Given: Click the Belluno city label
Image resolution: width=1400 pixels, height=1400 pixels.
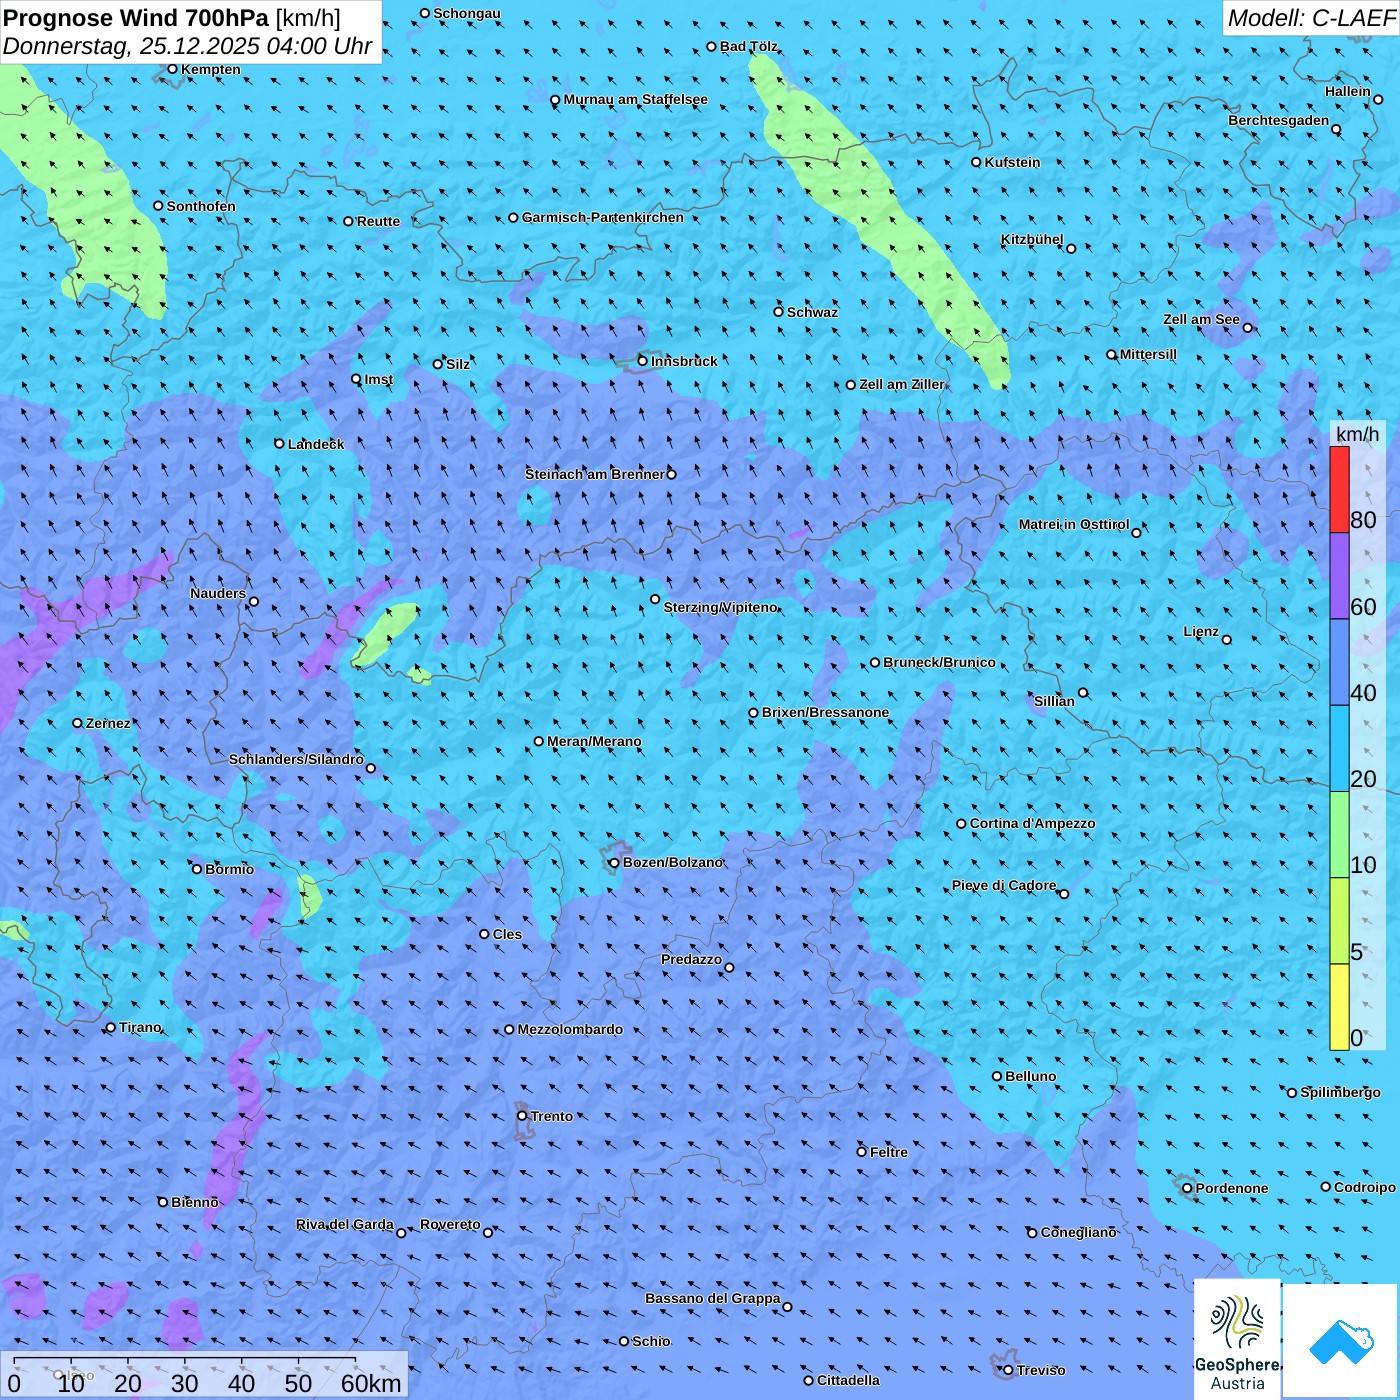Looking at the screenshot, I should [1030, 1076].
